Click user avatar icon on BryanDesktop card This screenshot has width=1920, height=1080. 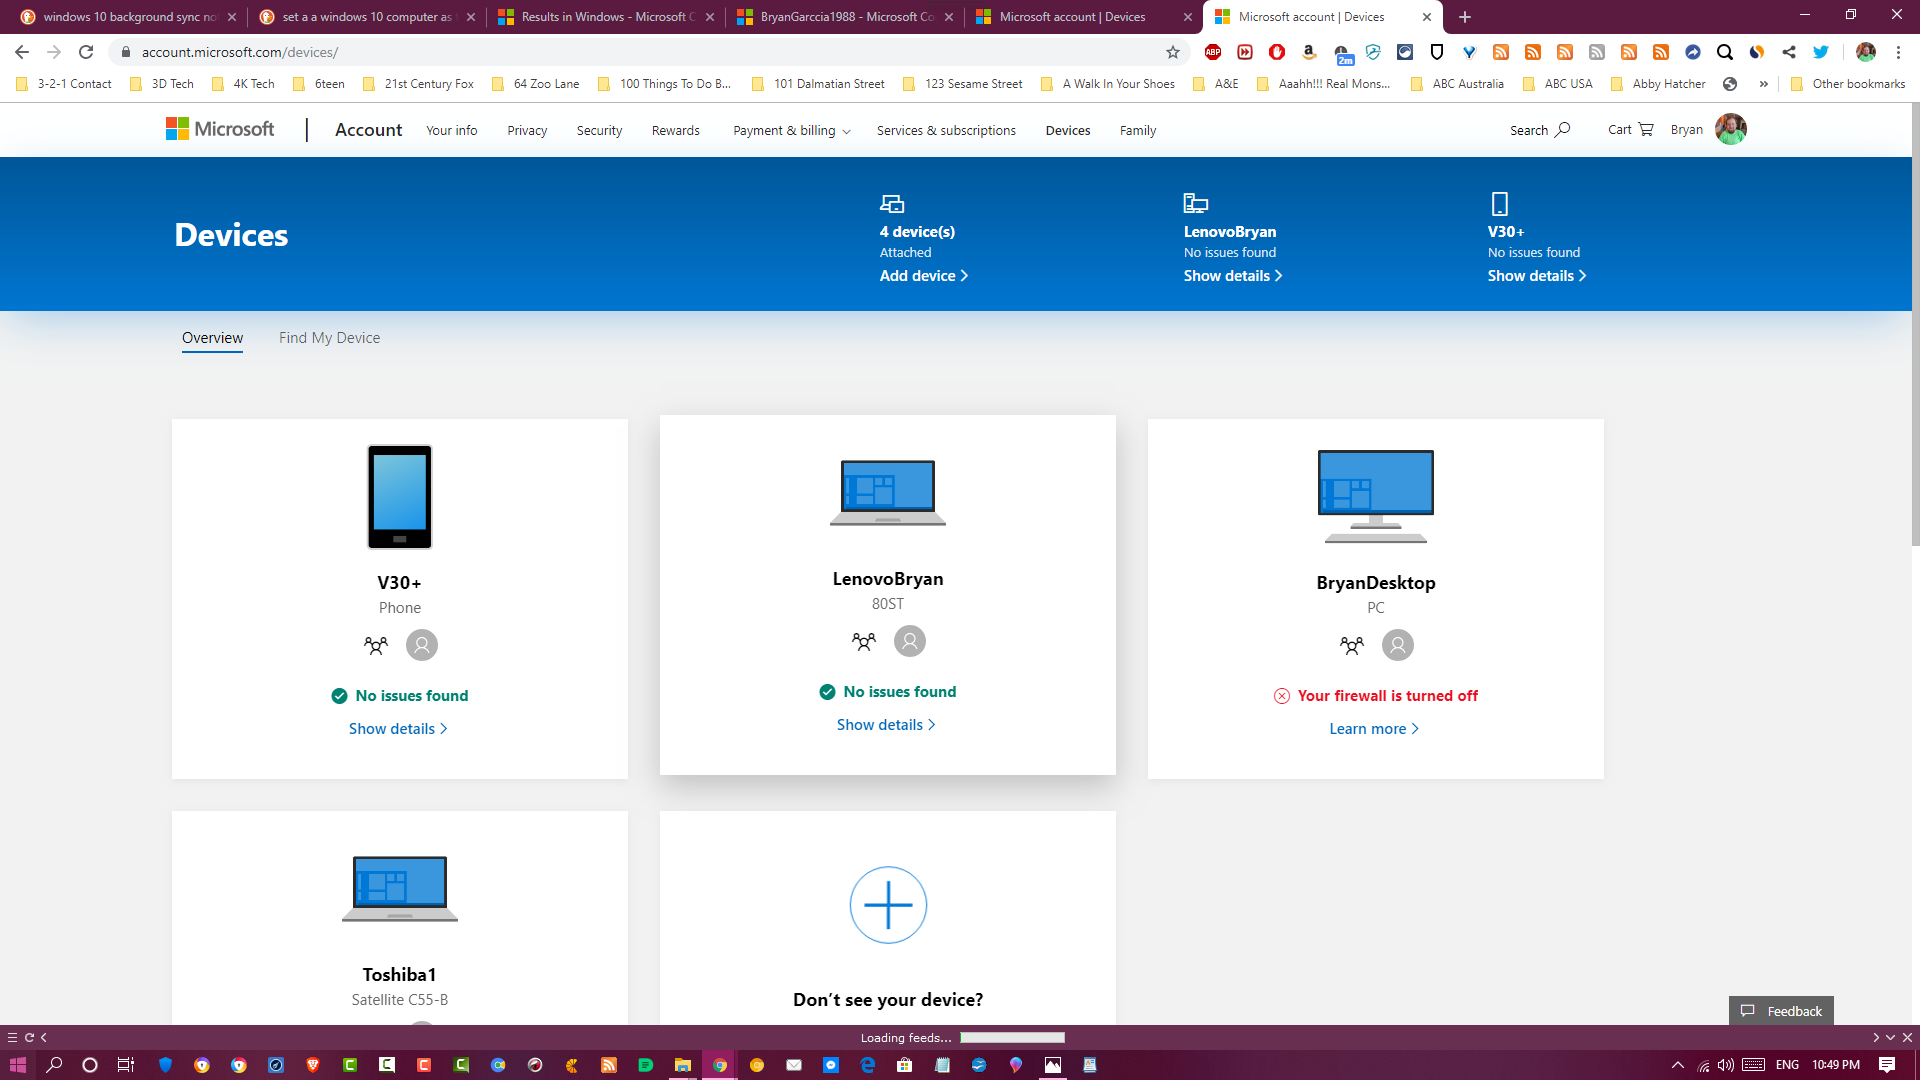(1398, 645)
